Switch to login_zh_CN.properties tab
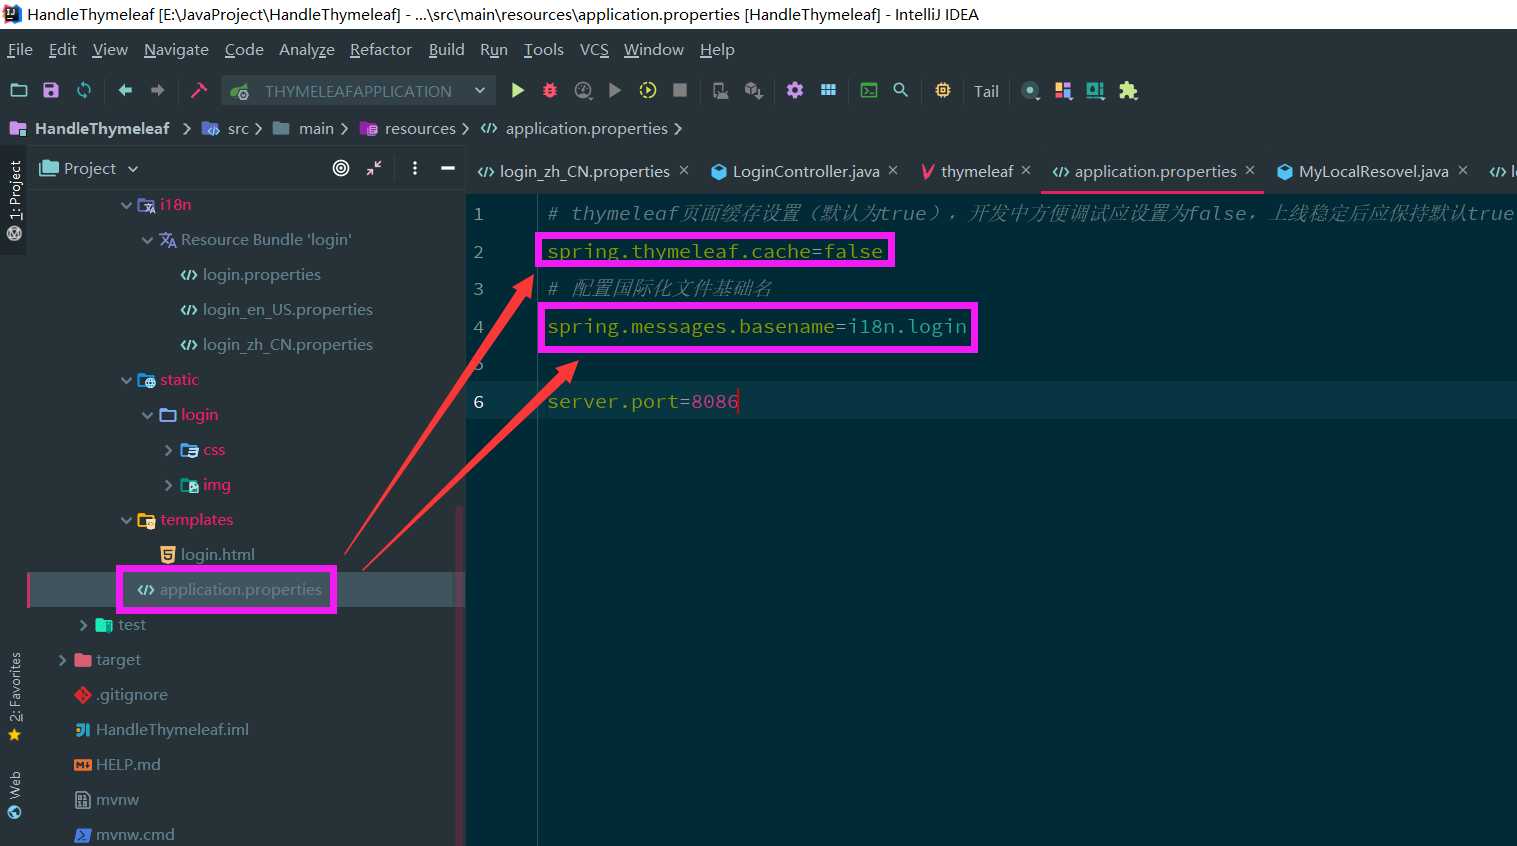This screenshot has height=846, width=1517. click(584, 171)
